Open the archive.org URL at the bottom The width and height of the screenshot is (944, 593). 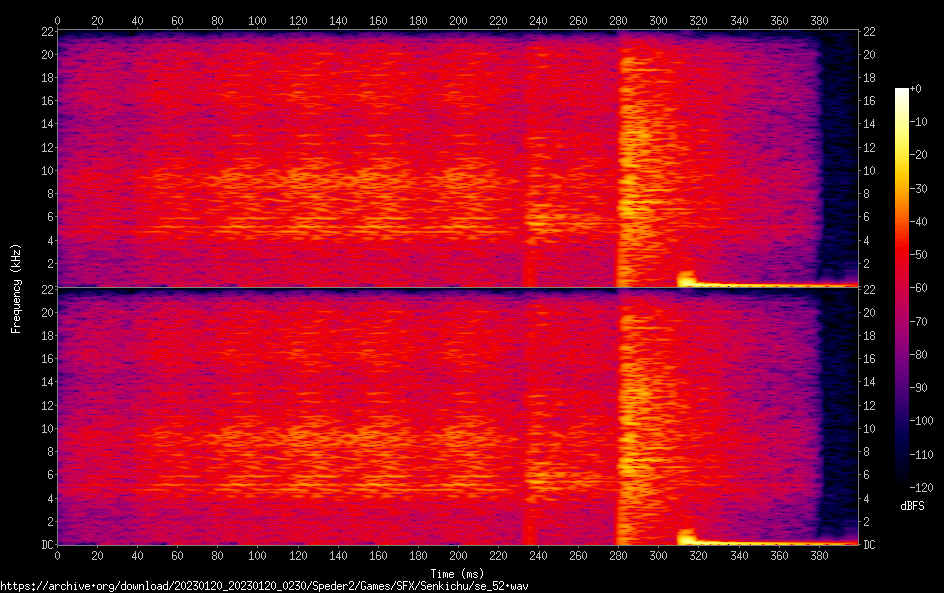click(264, 585)
